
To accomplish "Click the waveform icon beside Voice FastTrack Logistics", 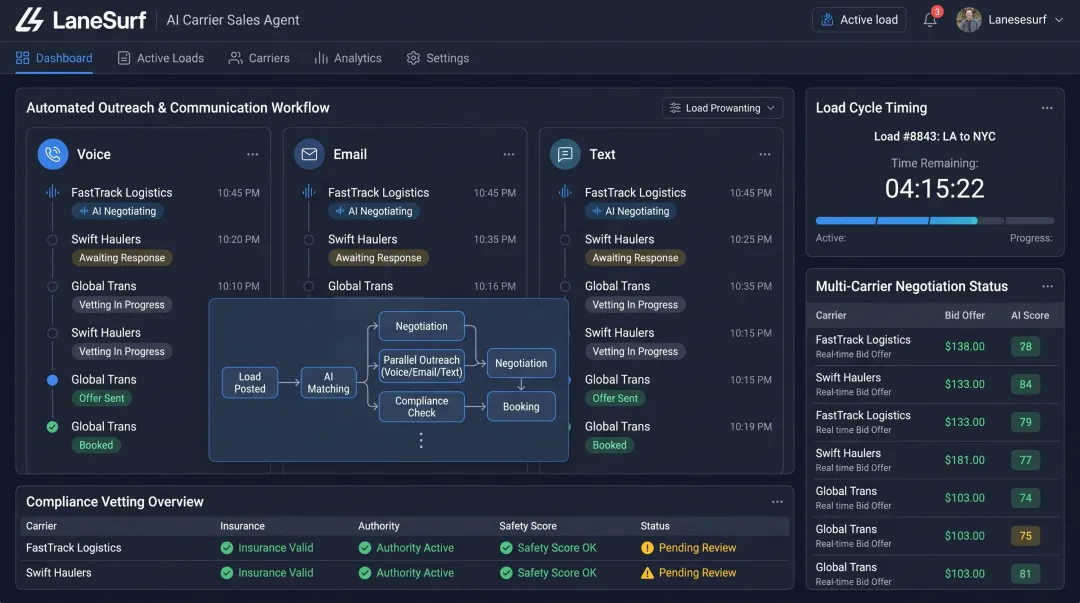I will coord(52,192).
